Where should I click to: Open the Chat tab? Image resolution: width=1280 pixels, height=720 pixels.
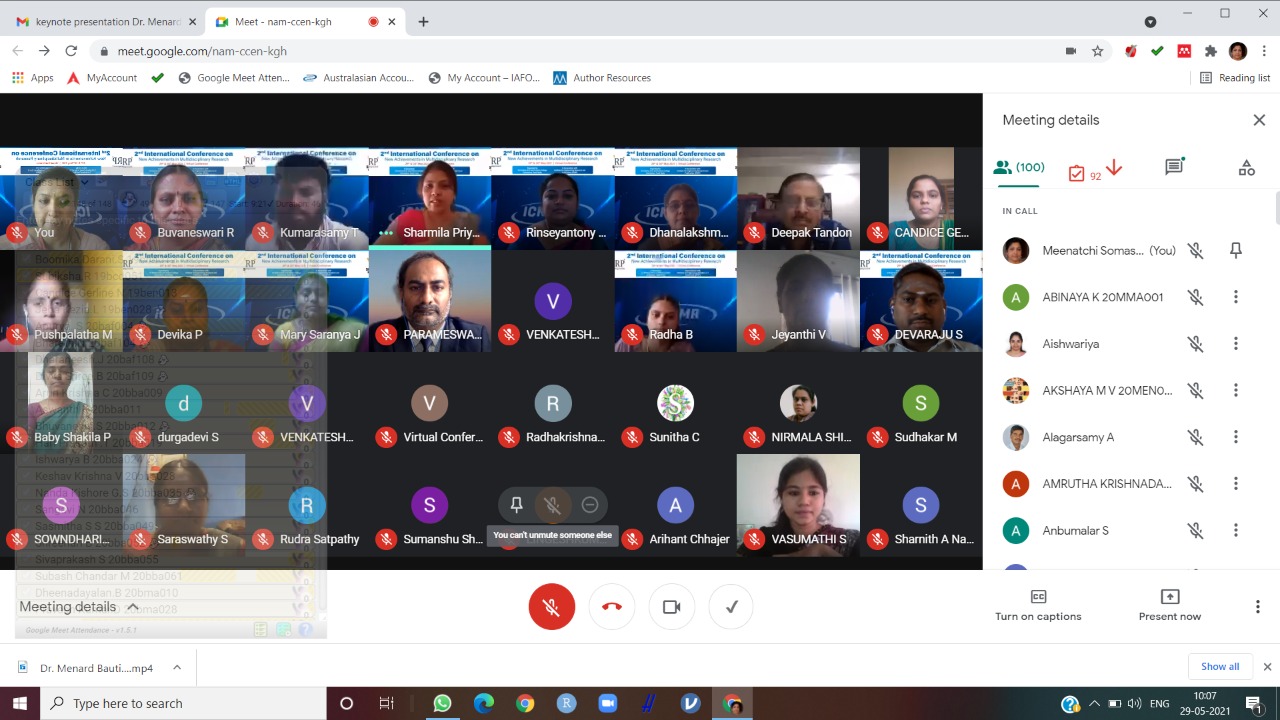pos(1174,167)
